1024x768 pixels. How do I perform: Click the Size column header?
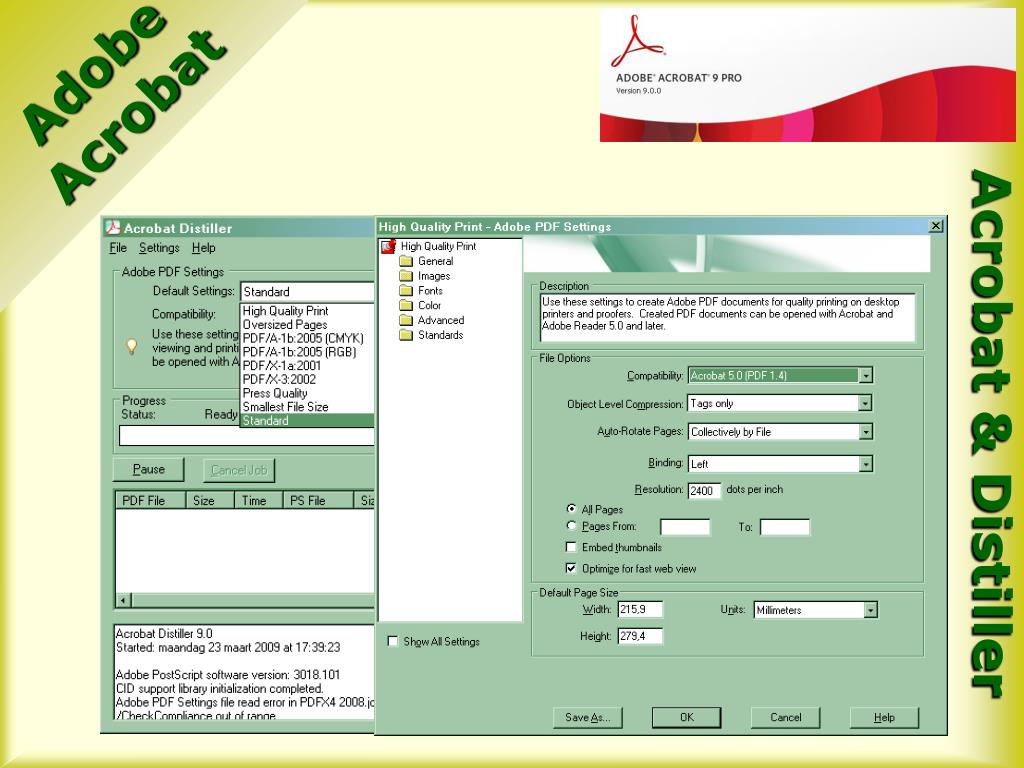tap(210, 500)
